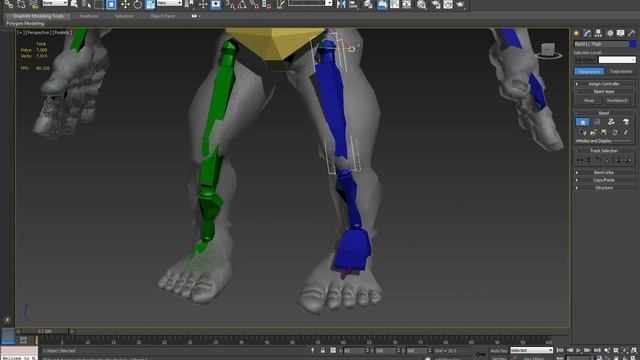Open the Named Selection Sets dropdown
640x360 pixels.
pyautogui.click(x=311, y=3)
